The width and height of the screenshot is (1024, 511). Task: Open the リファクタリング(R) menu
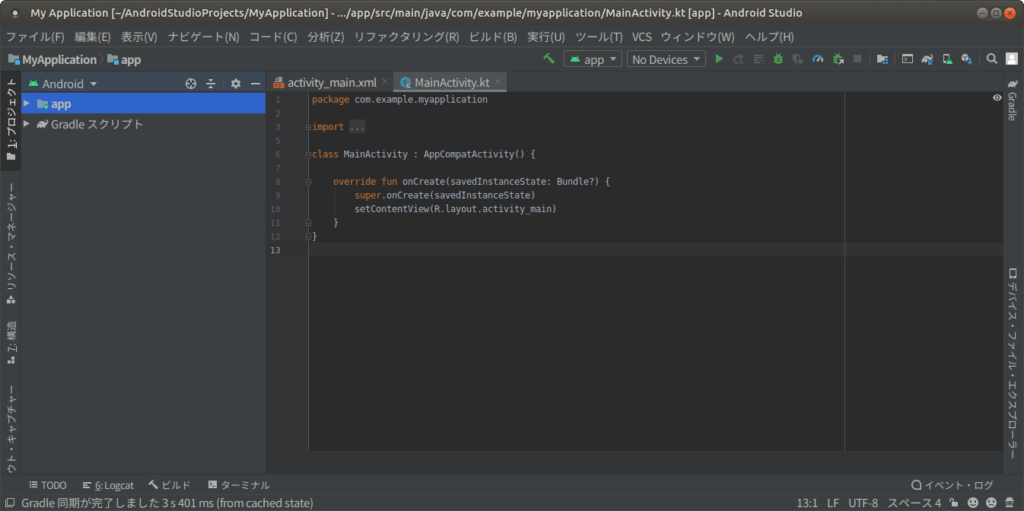(x=406, y=37)
